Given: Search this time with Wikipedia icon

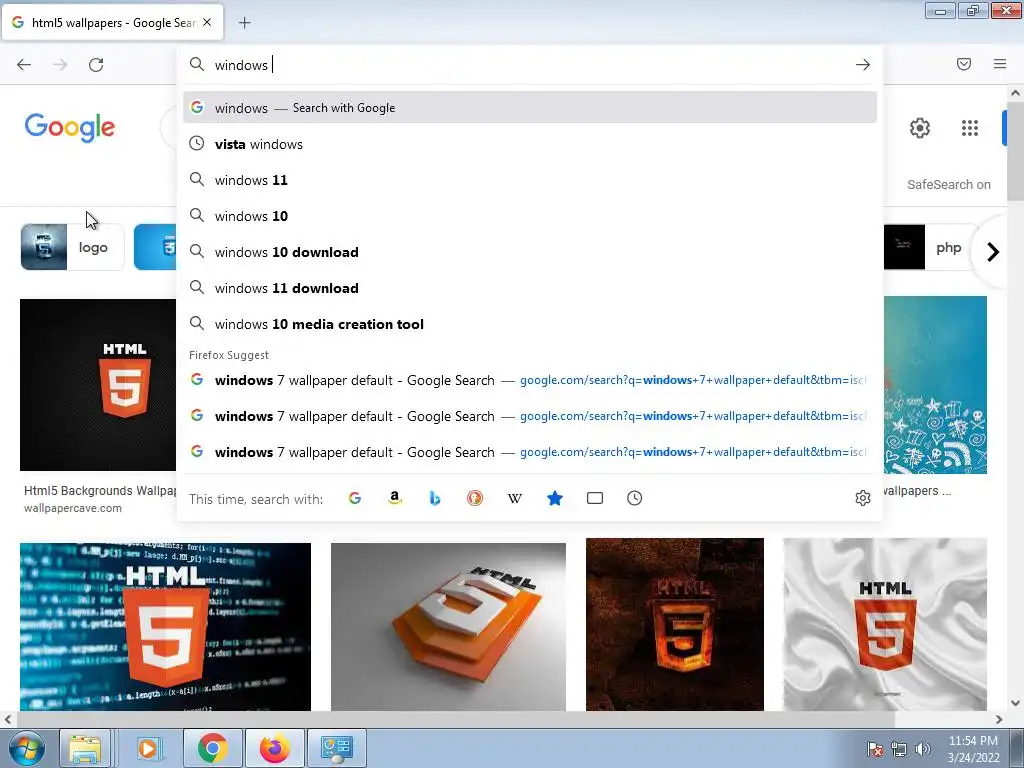Looking at the screenshot, I should tap(515, 498).
